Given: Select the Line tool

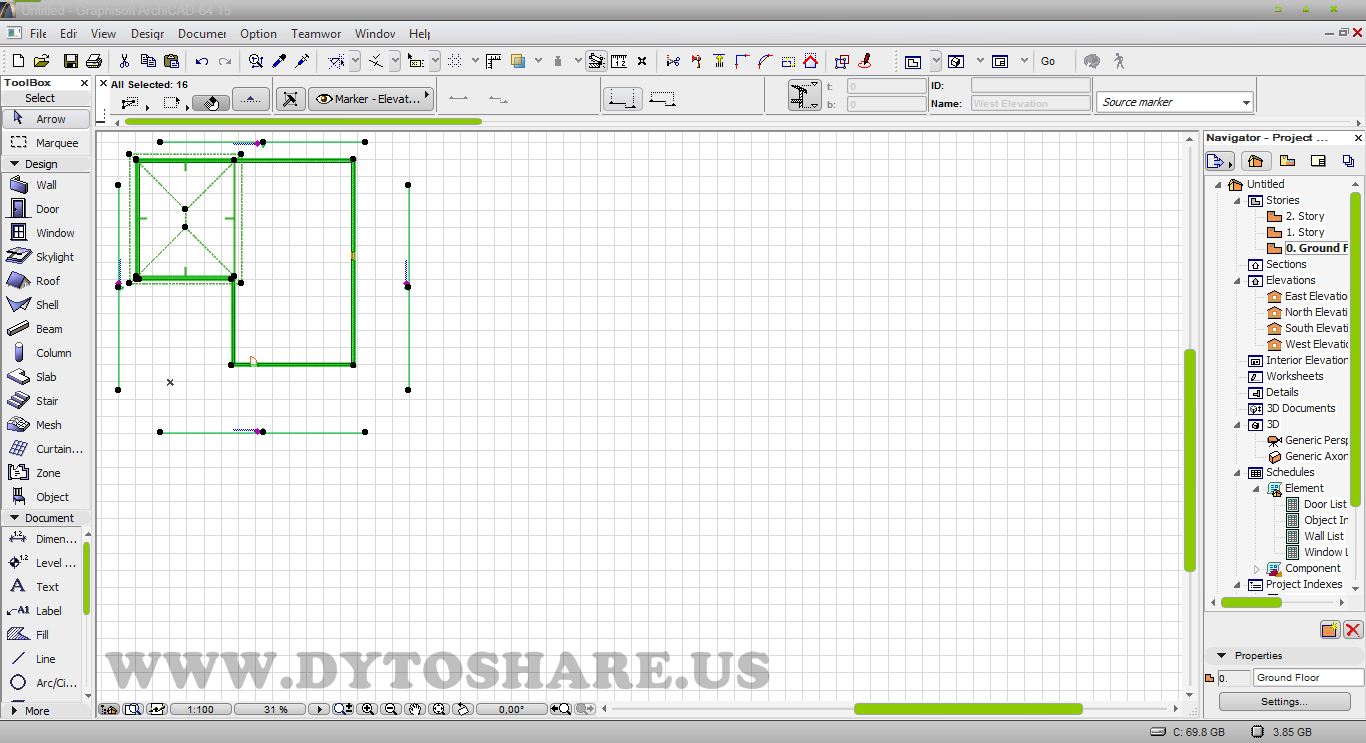Looking at the screenshot, I should [x=42, y=659].
